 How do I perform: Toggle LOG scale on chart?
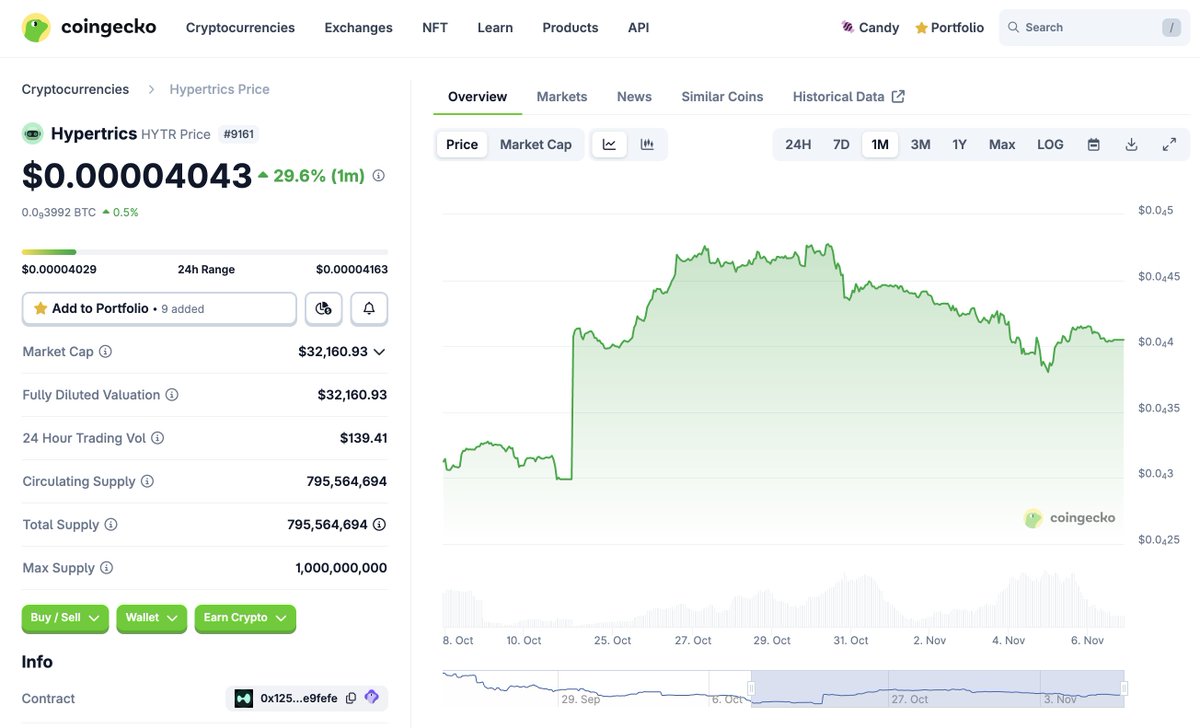tap(1050, 145)
